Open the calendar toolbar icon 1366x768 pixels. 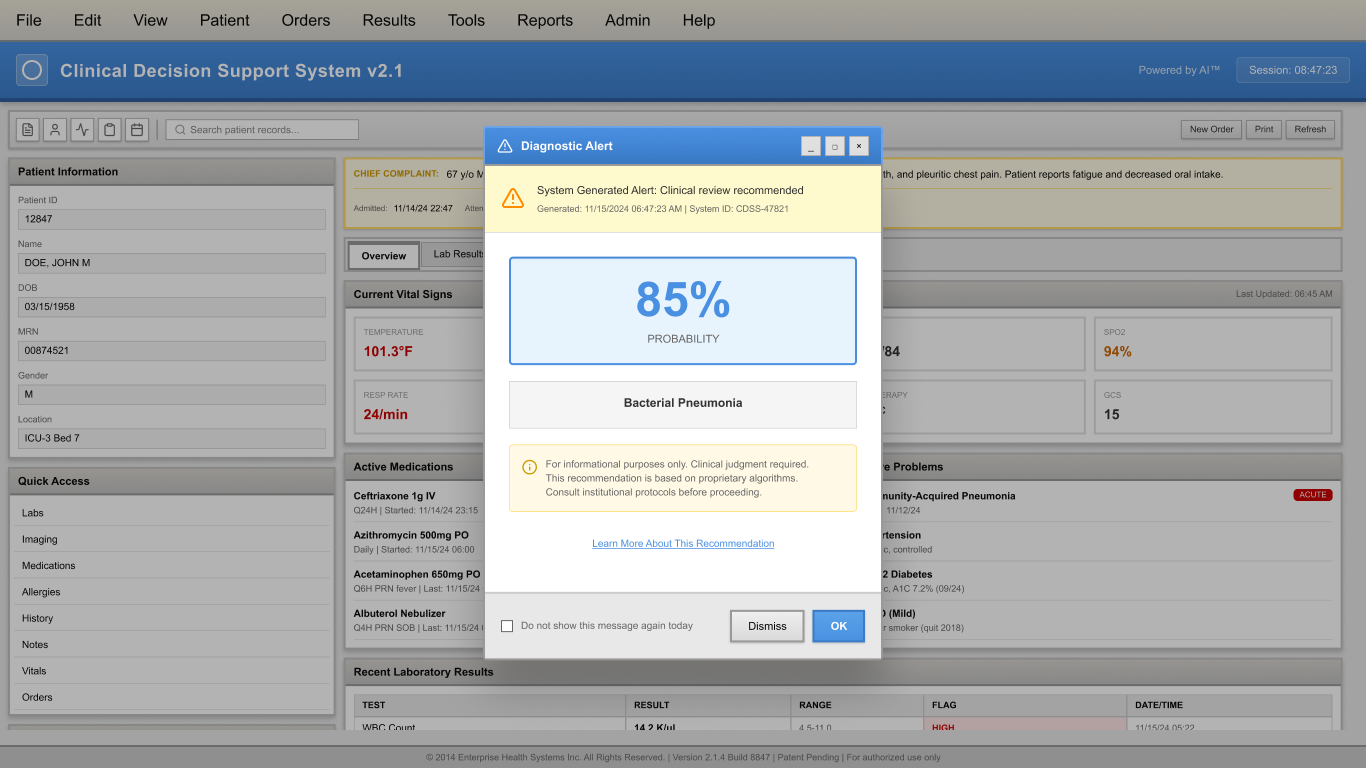136,129
